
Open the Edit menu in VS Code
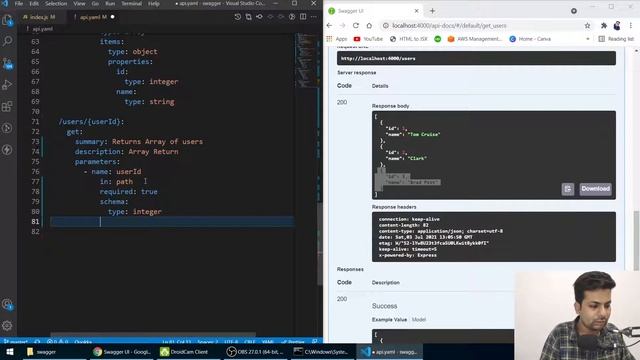click(x=34, y=4)
